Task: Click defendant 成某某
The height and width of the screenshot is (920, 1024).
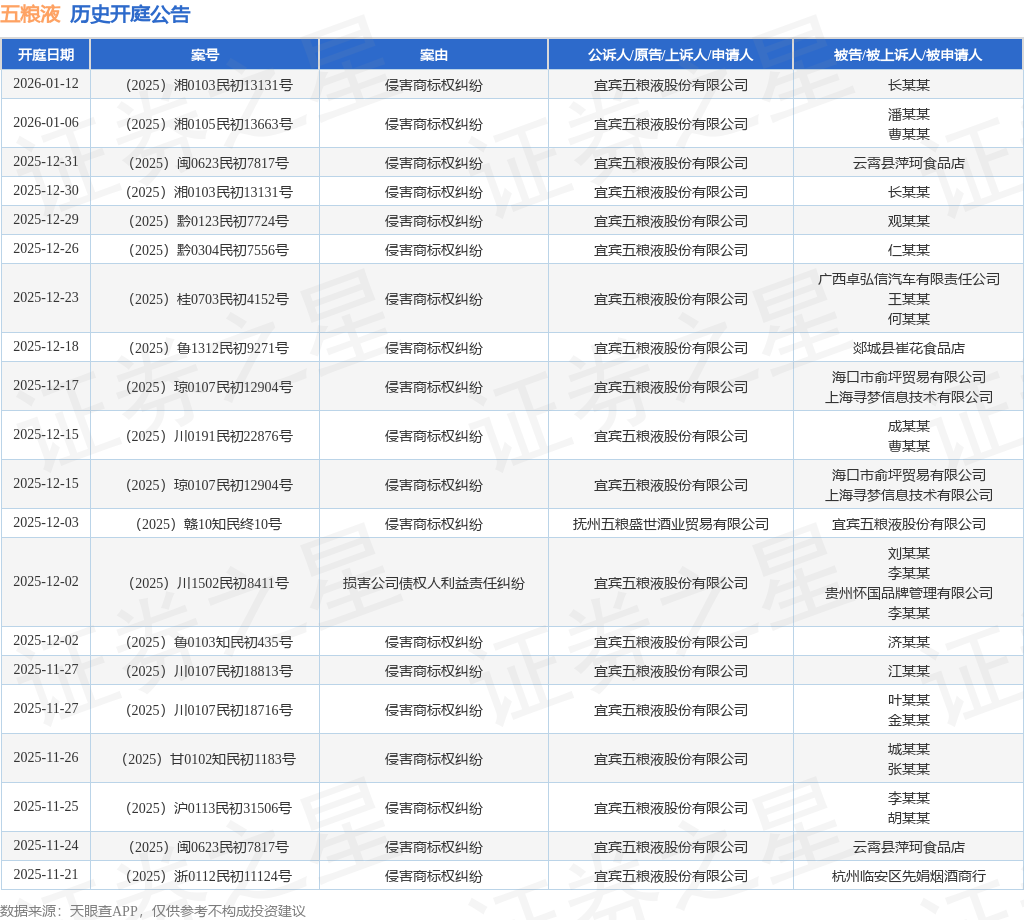Action: pyautogui.click(x=908, y=426)
